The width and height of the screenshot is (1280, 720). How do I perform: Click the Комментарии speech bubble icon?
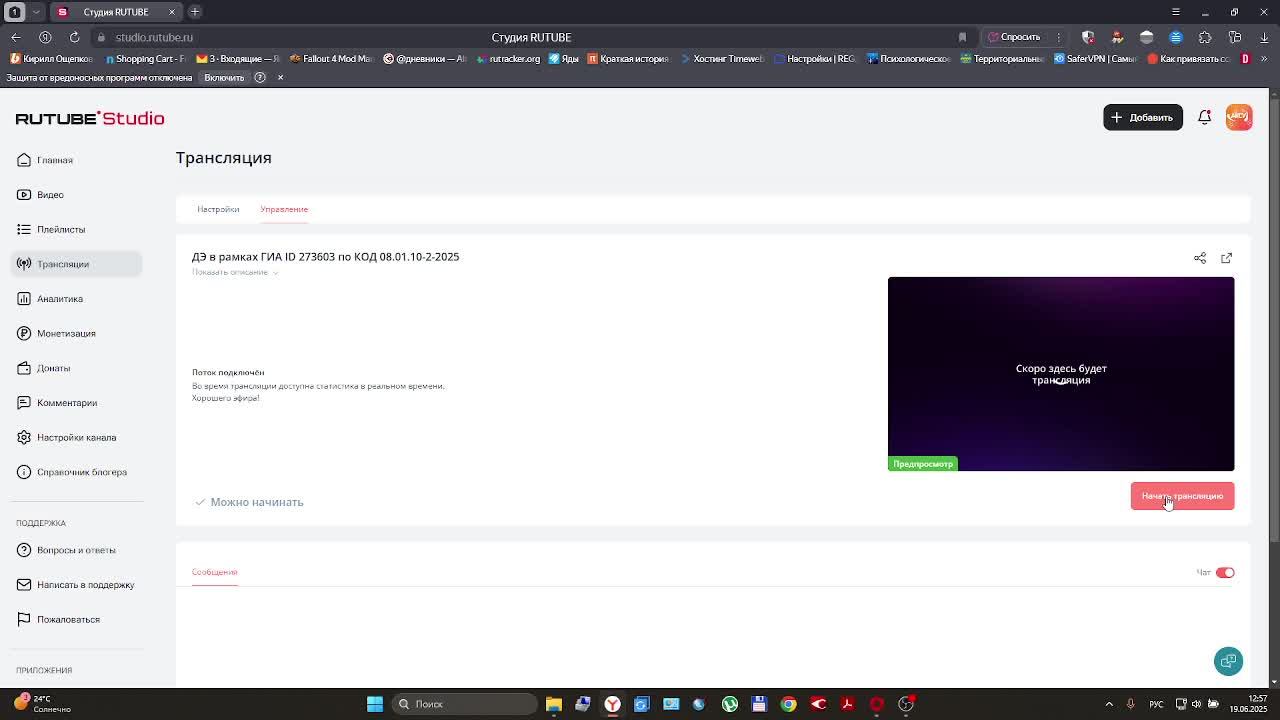click(x=24, y=403)
